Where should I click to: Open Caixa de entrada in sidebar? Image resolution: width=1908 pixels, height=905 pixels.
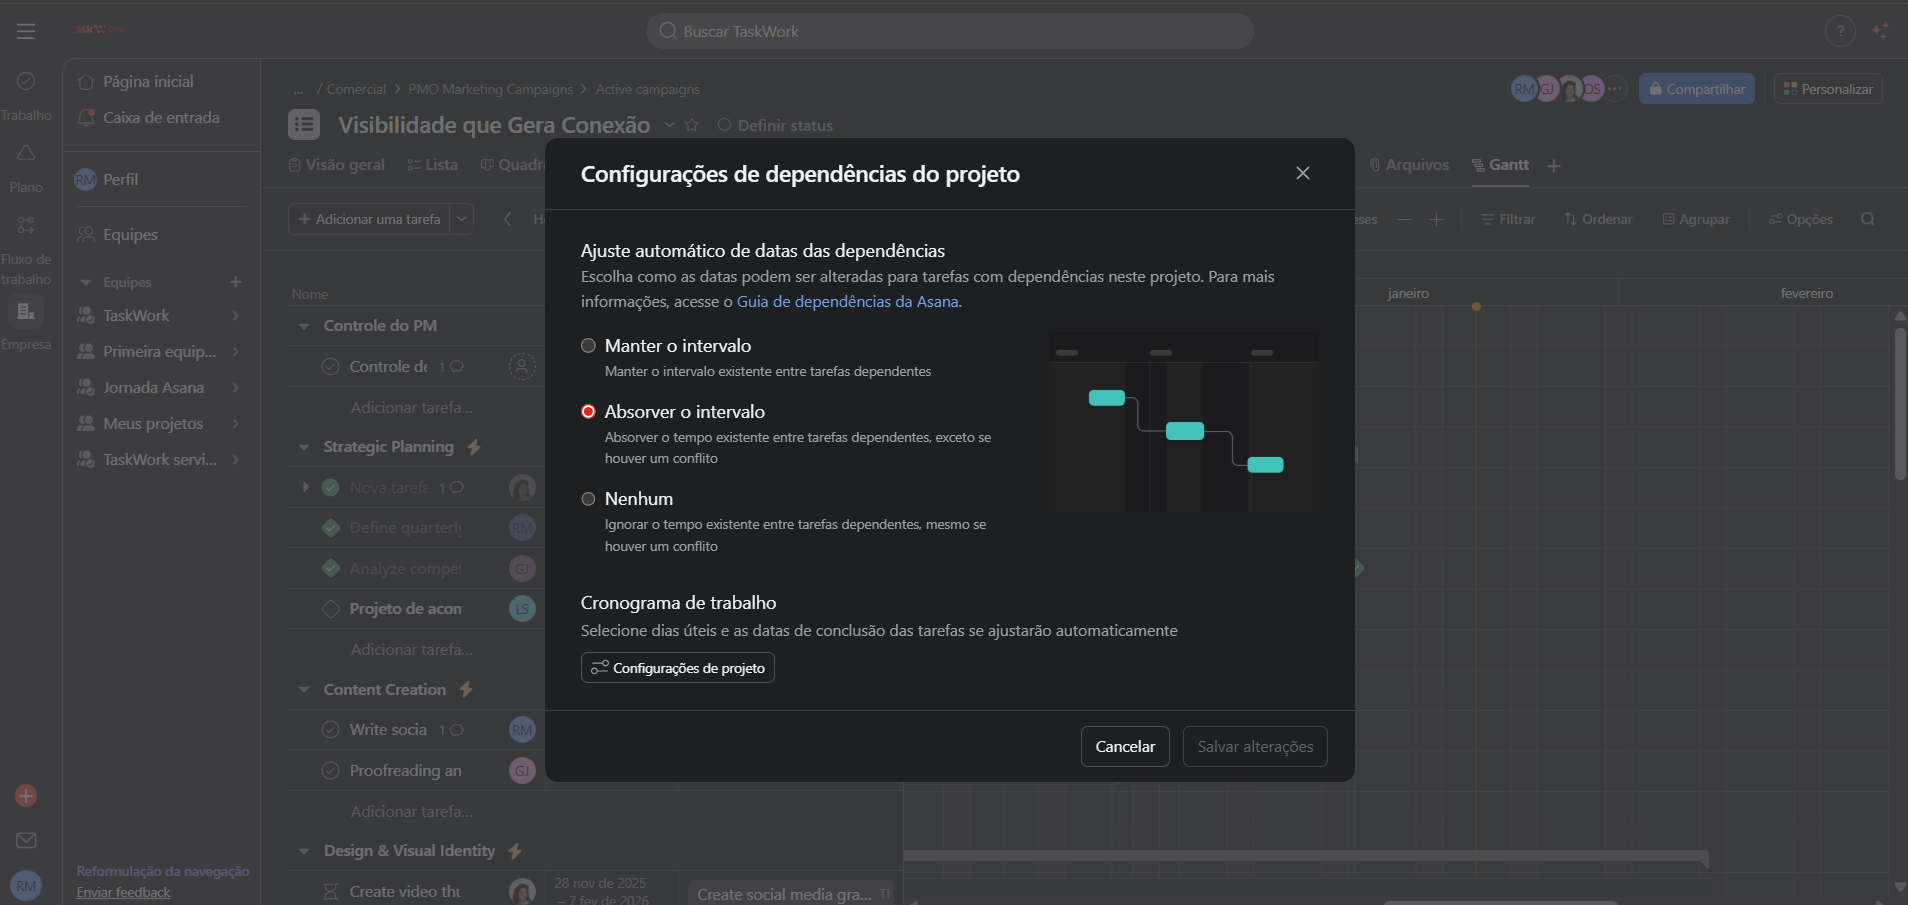[x=160, y=118]
